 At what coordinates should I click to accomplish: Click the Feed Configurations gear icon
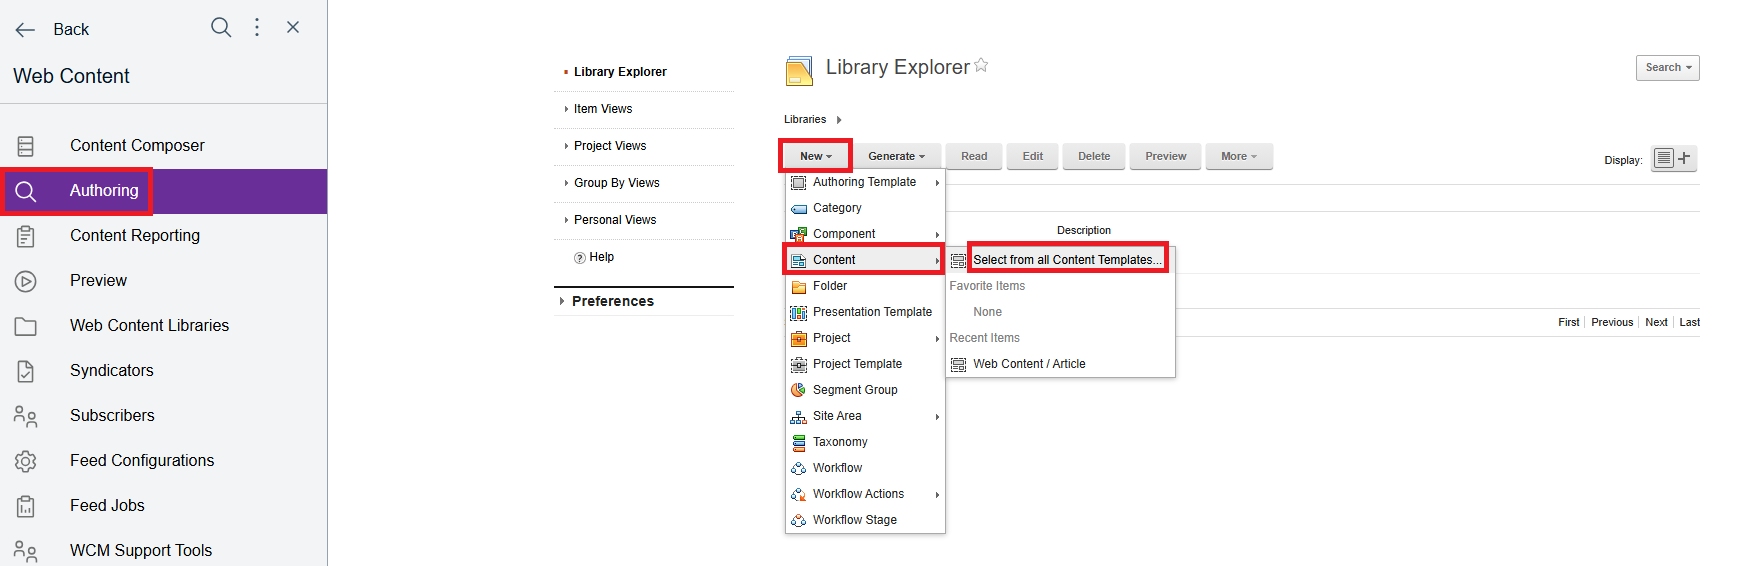point(26,461)
